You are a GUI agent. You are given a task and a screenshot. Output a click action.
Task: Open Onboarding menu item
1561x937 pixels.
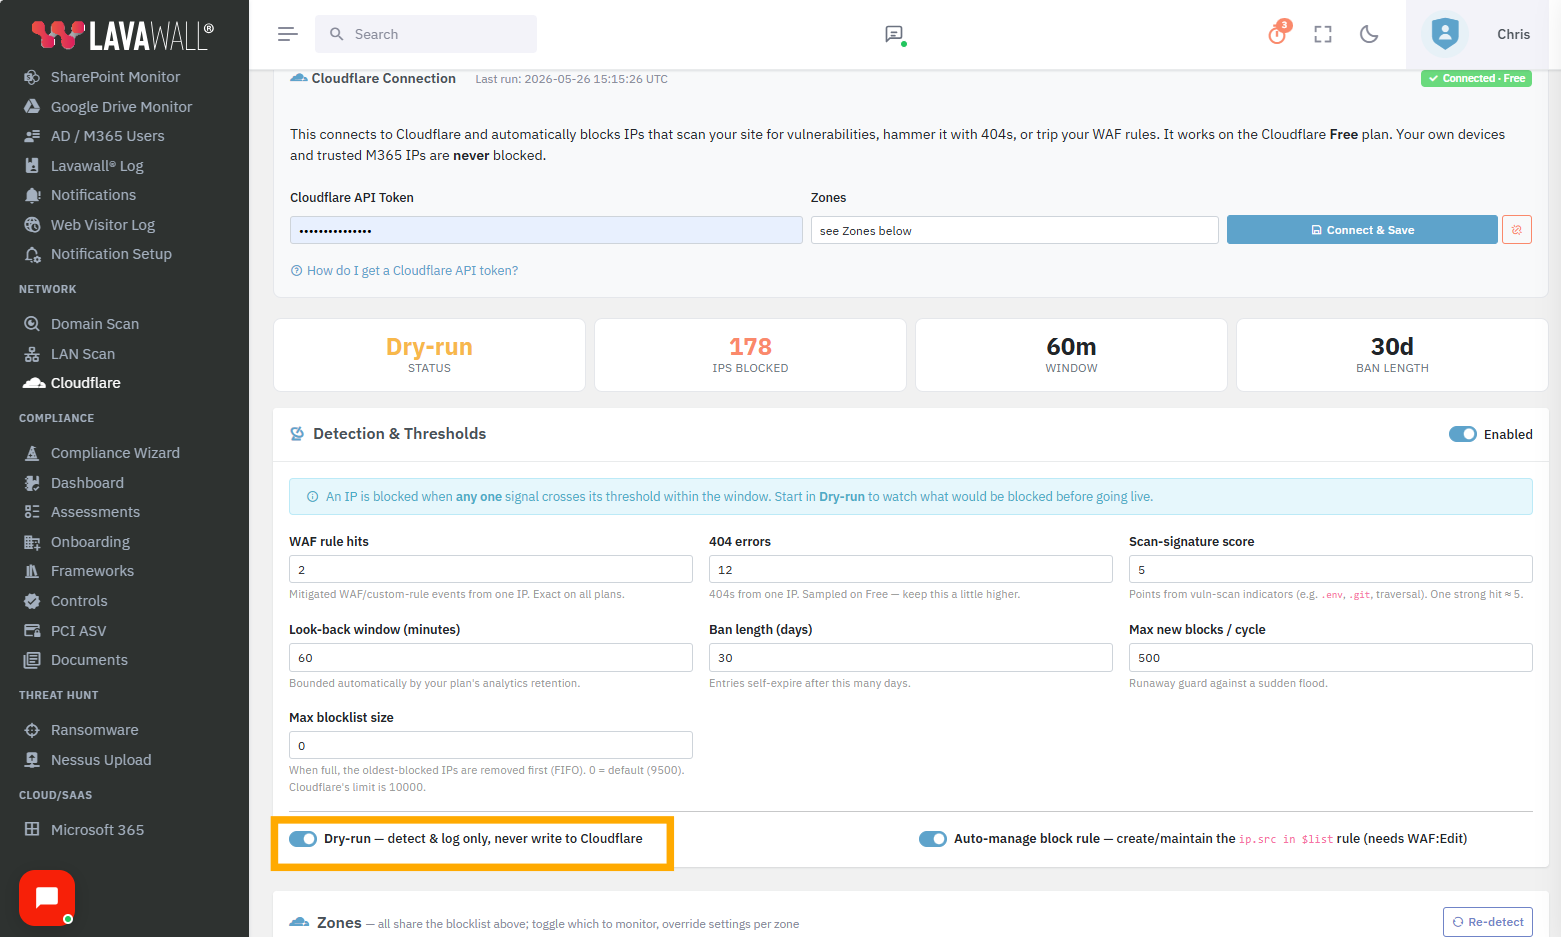tap(90, 542)
